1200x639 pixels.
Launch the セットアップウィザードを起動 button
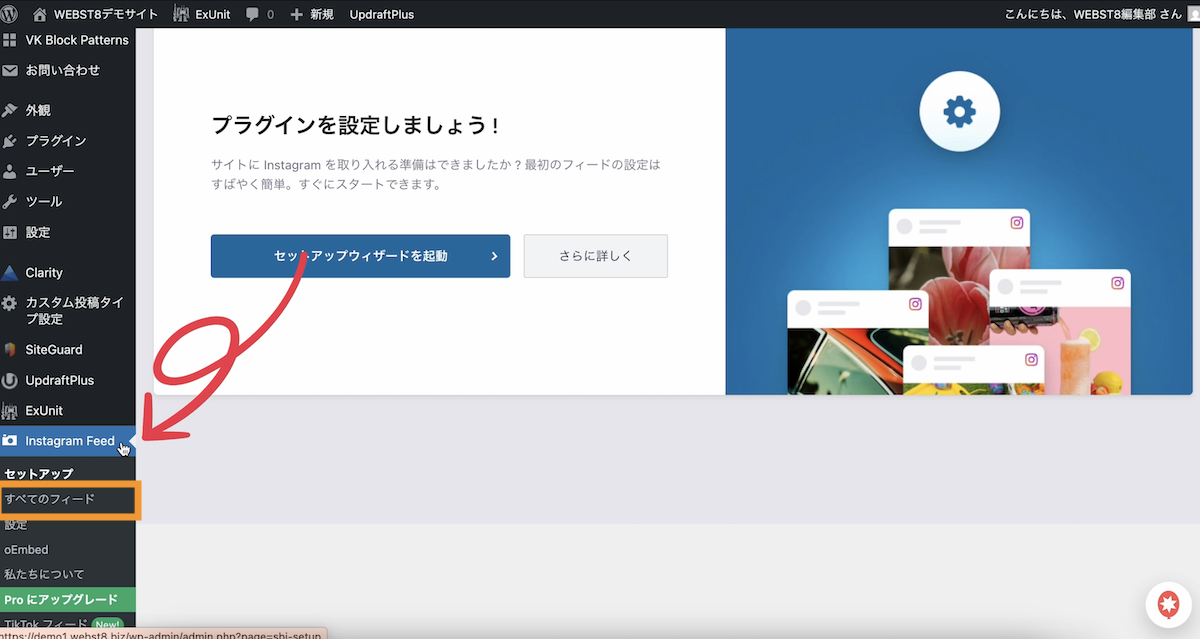click(360, 256)
